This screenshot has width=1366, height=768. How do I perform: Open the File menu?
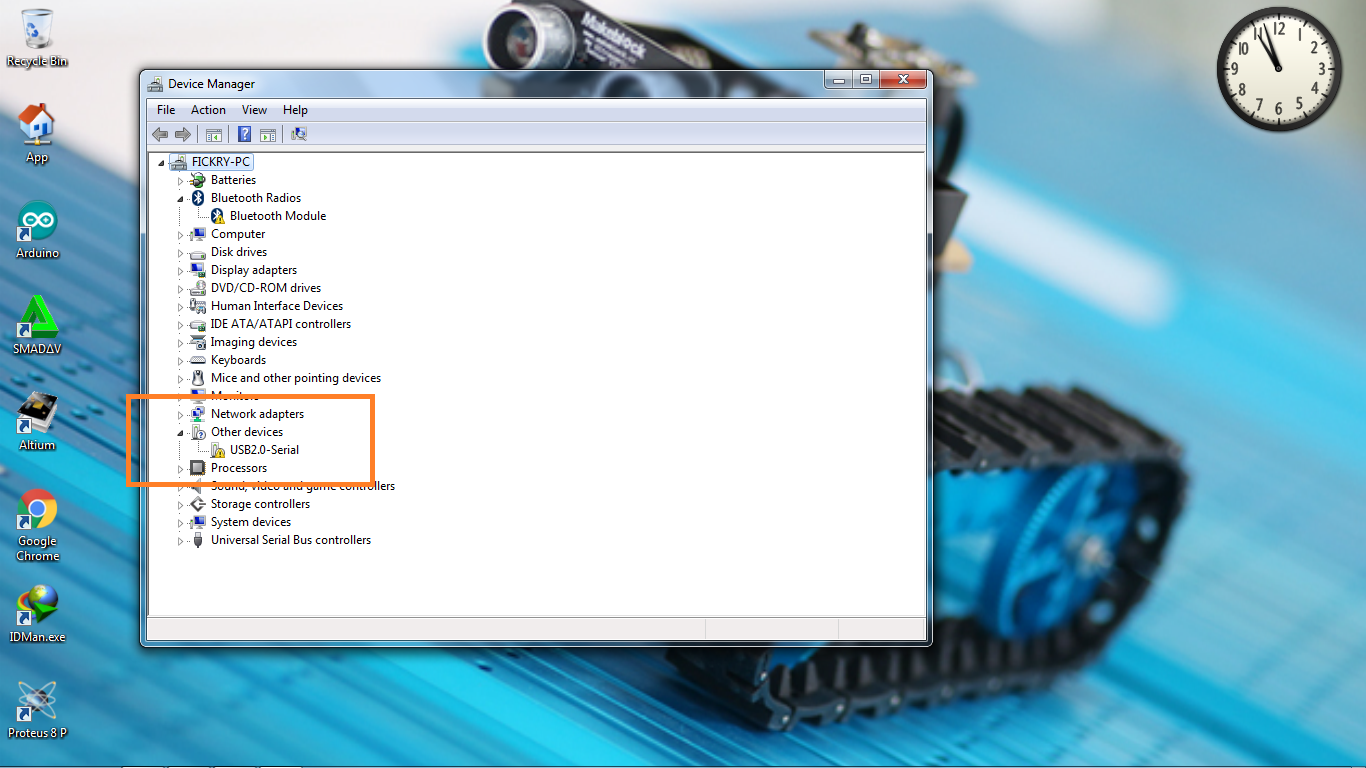click(166, 109)
